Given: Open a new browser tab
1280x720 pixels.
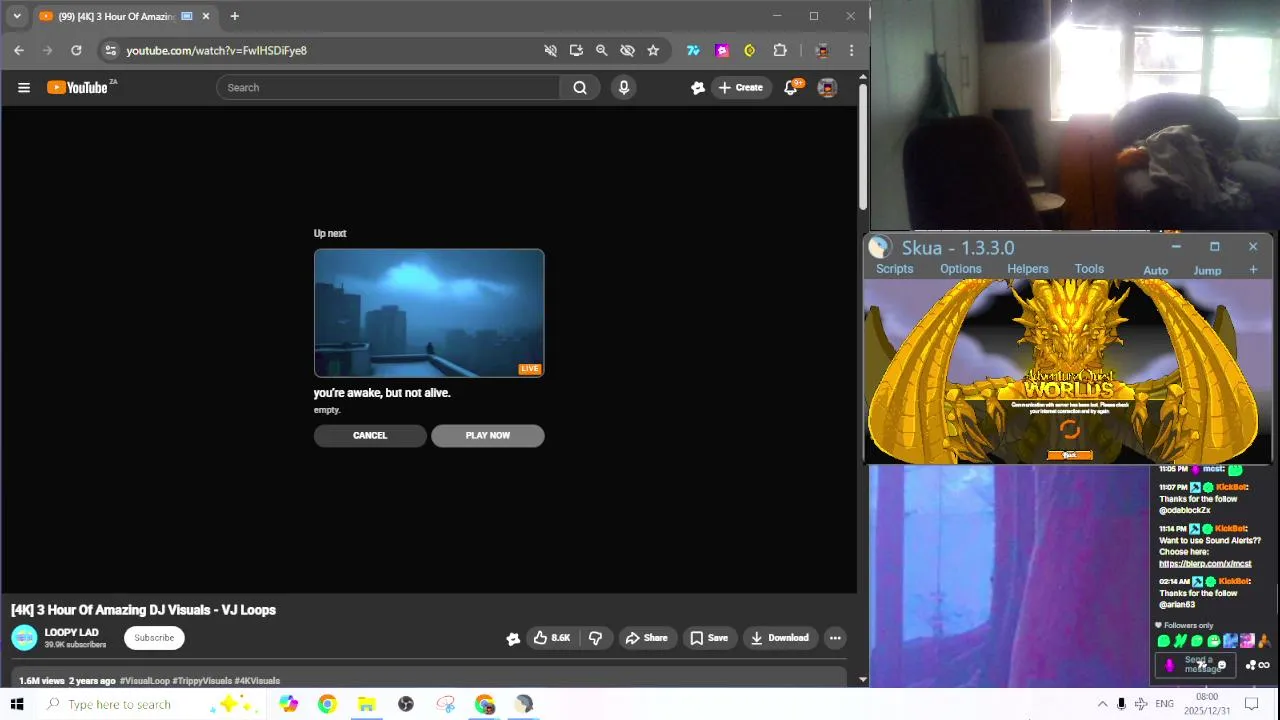Looking at the screenshot, I should (234, 16).
